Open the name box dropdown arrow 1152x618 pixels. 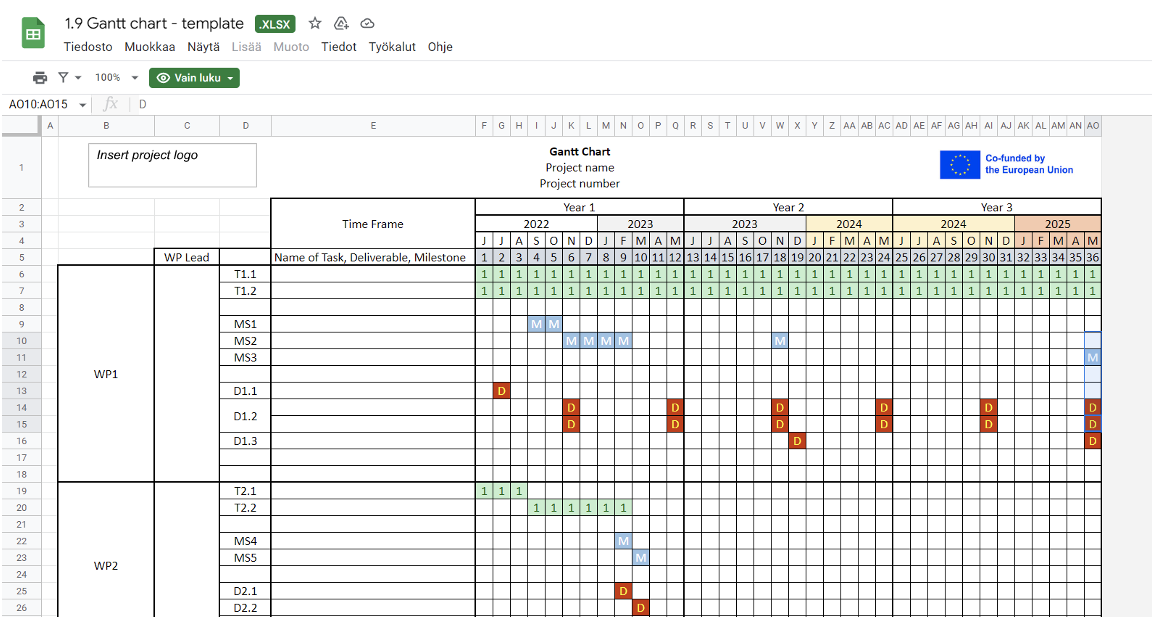click(x=82, y=103)
